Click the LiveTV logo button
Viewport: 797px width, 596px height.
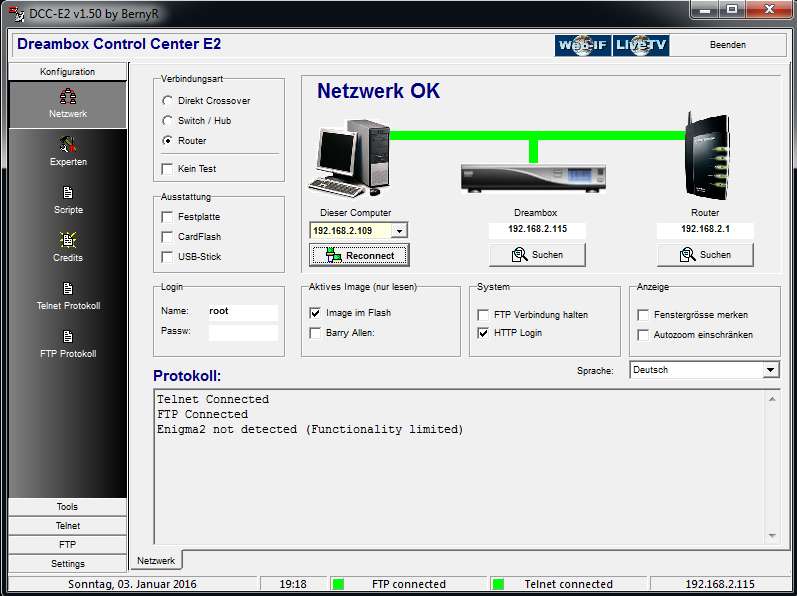[641, 45]
